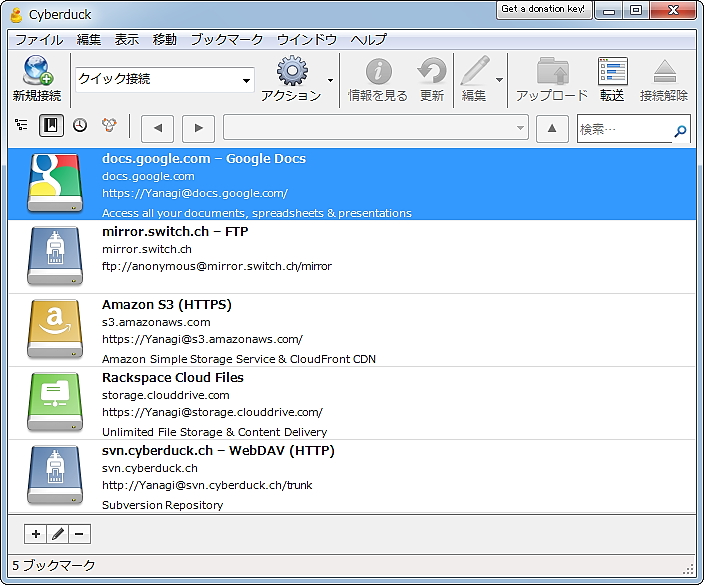This screenshot has width=704, height=585.
Task: Go back with the left arrow button
Action: point(158,128)
